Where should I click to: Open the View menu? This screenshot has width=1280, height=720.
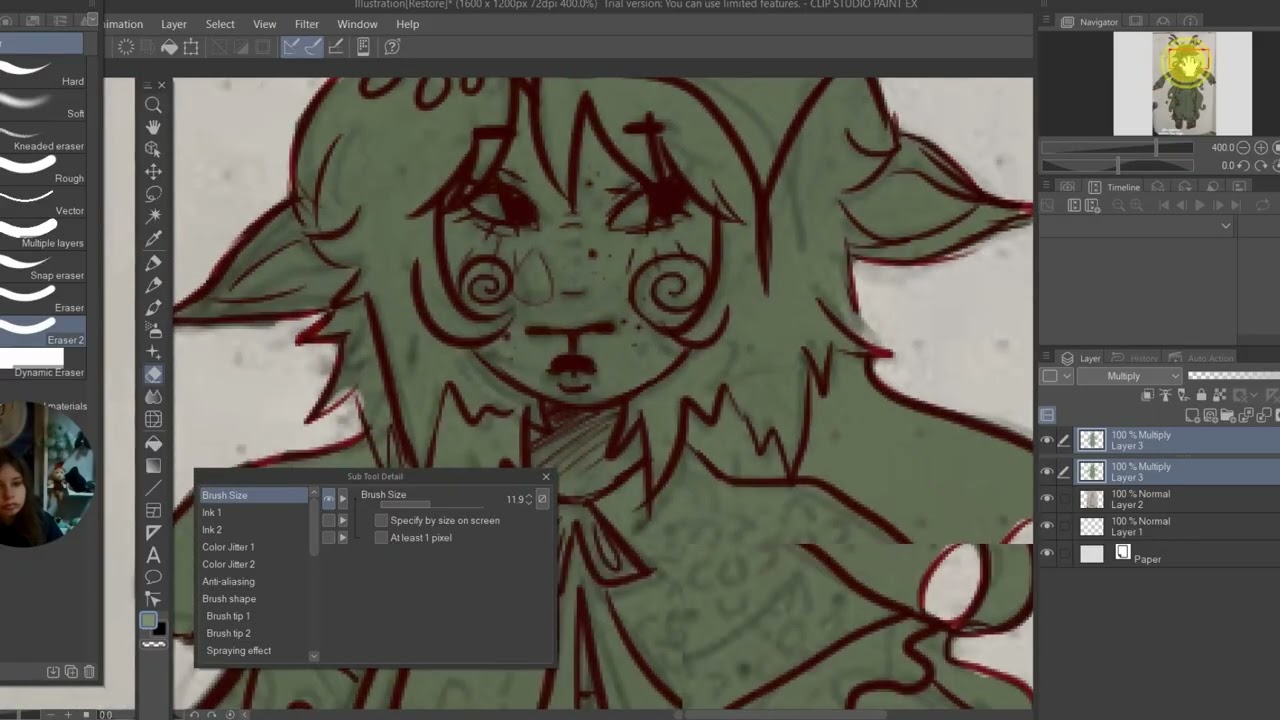pyautogui.click(x=265, y=24)
